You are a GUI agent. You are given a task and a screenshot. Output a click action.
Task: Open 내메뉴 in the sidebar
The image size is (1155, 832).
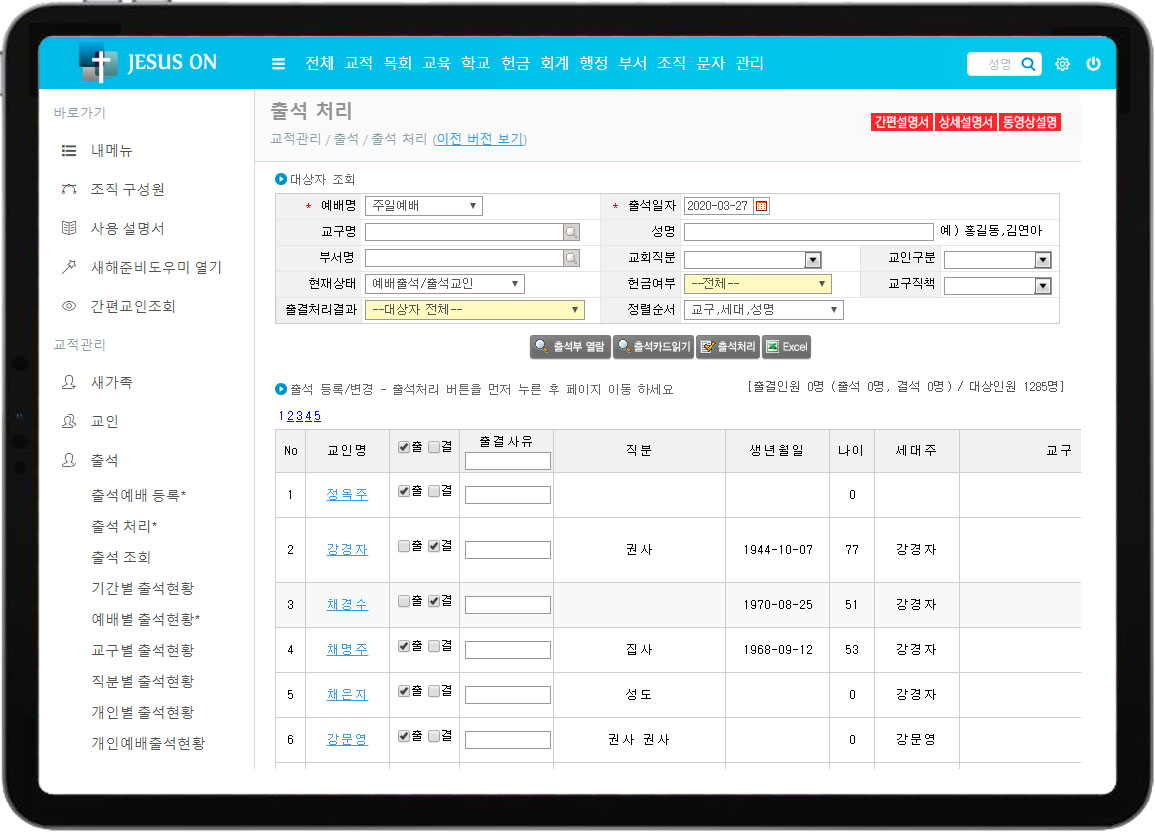[x=111, y=151]
